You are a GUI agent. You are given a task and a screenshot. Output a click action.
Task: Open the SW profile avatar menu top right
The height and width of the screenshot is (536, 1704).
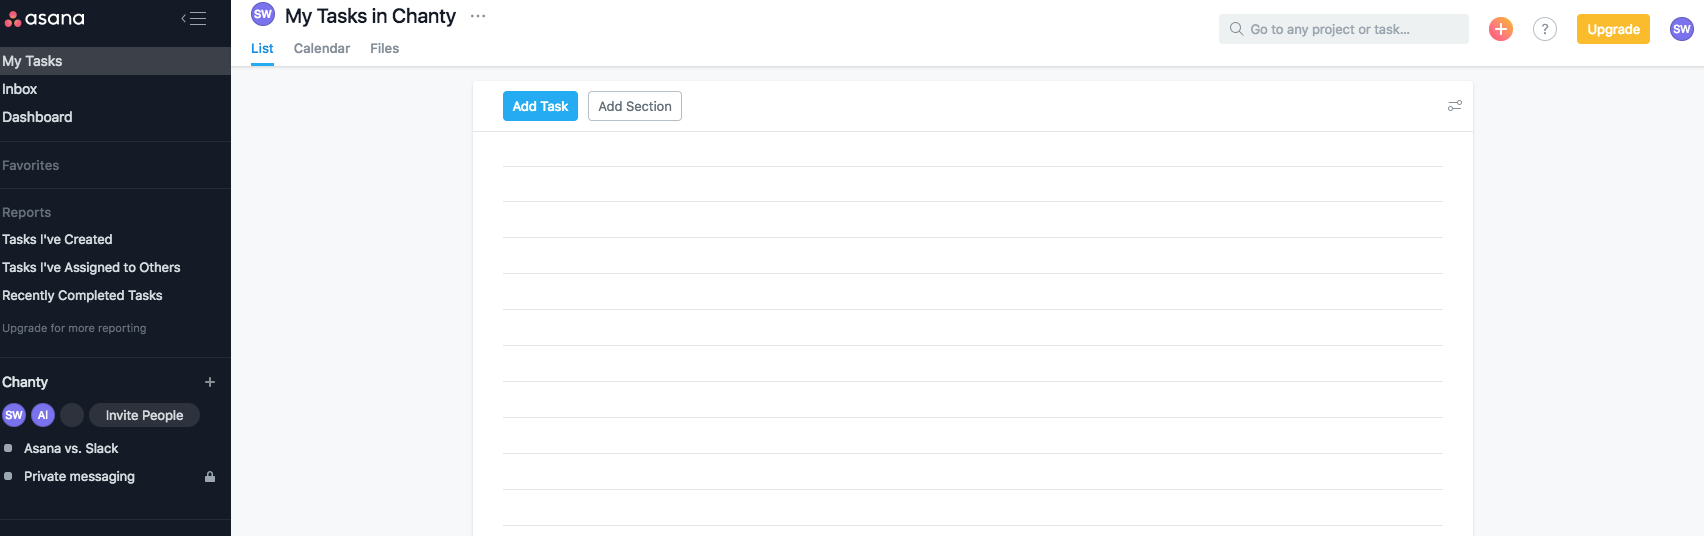(x=1682, y=29)
